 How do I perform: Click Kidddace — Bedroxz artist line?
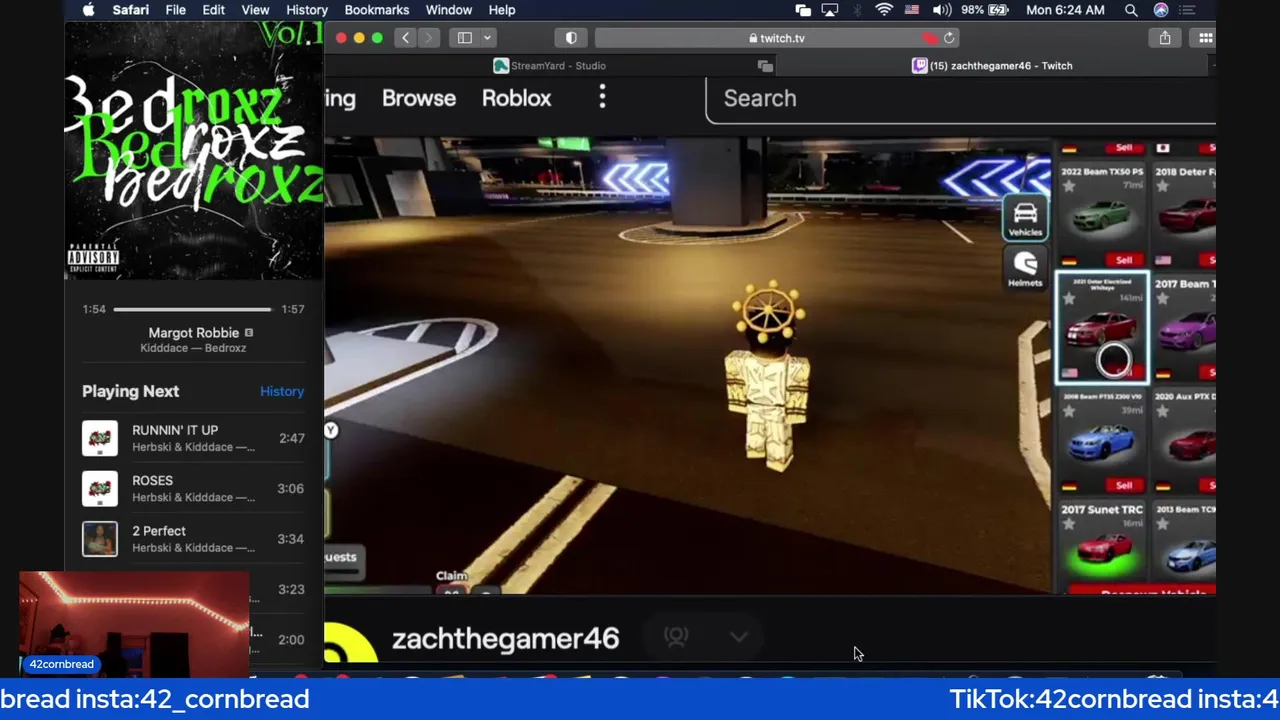(193, 348)
